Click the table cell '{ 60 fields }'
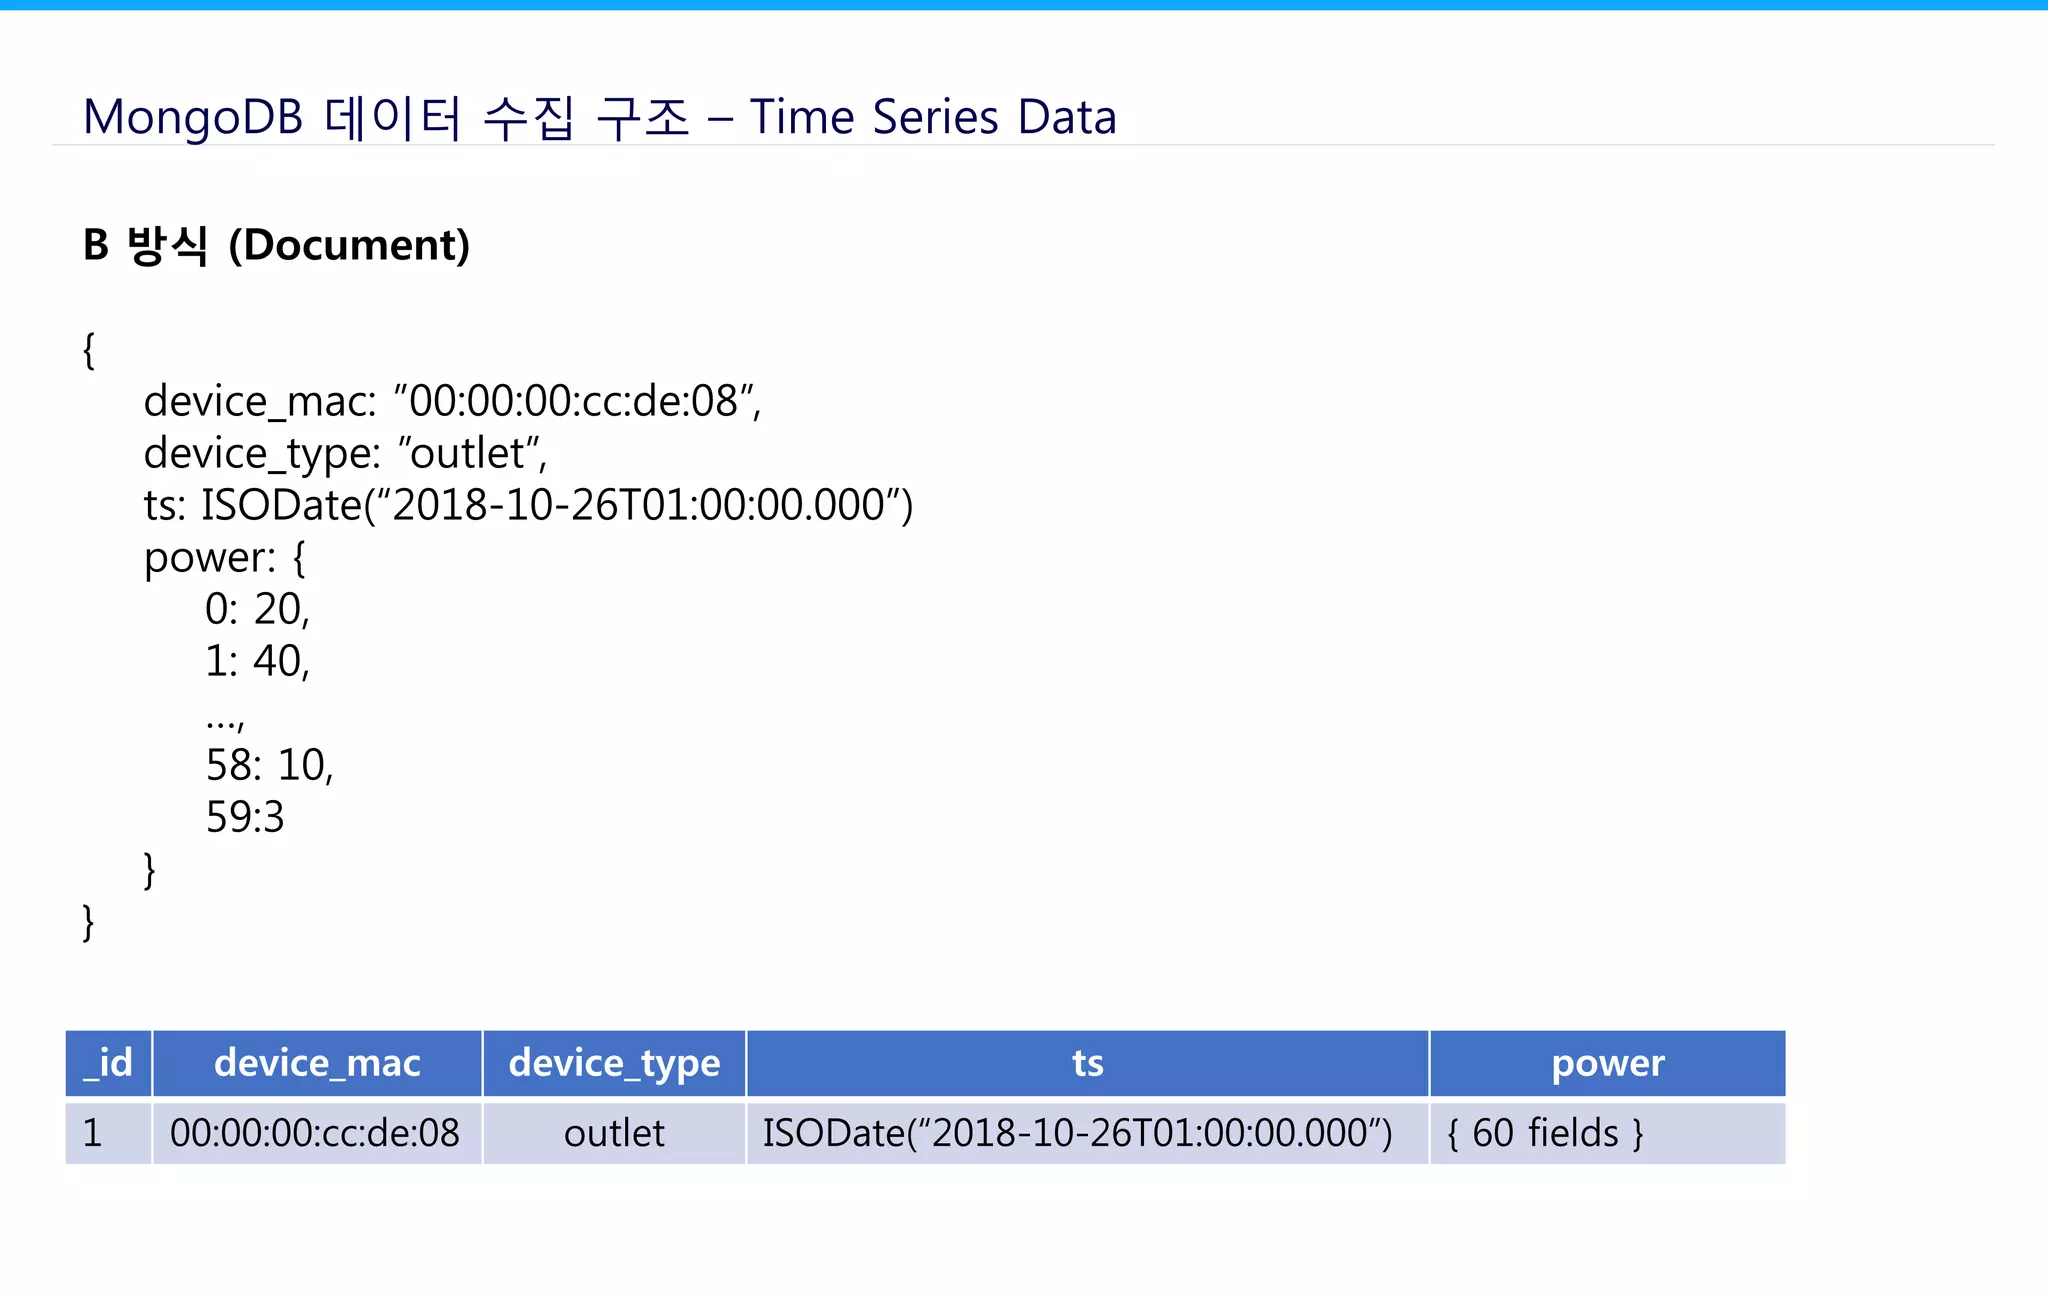This screenshot has width=2048, height=1300. click(1607, 1132)
